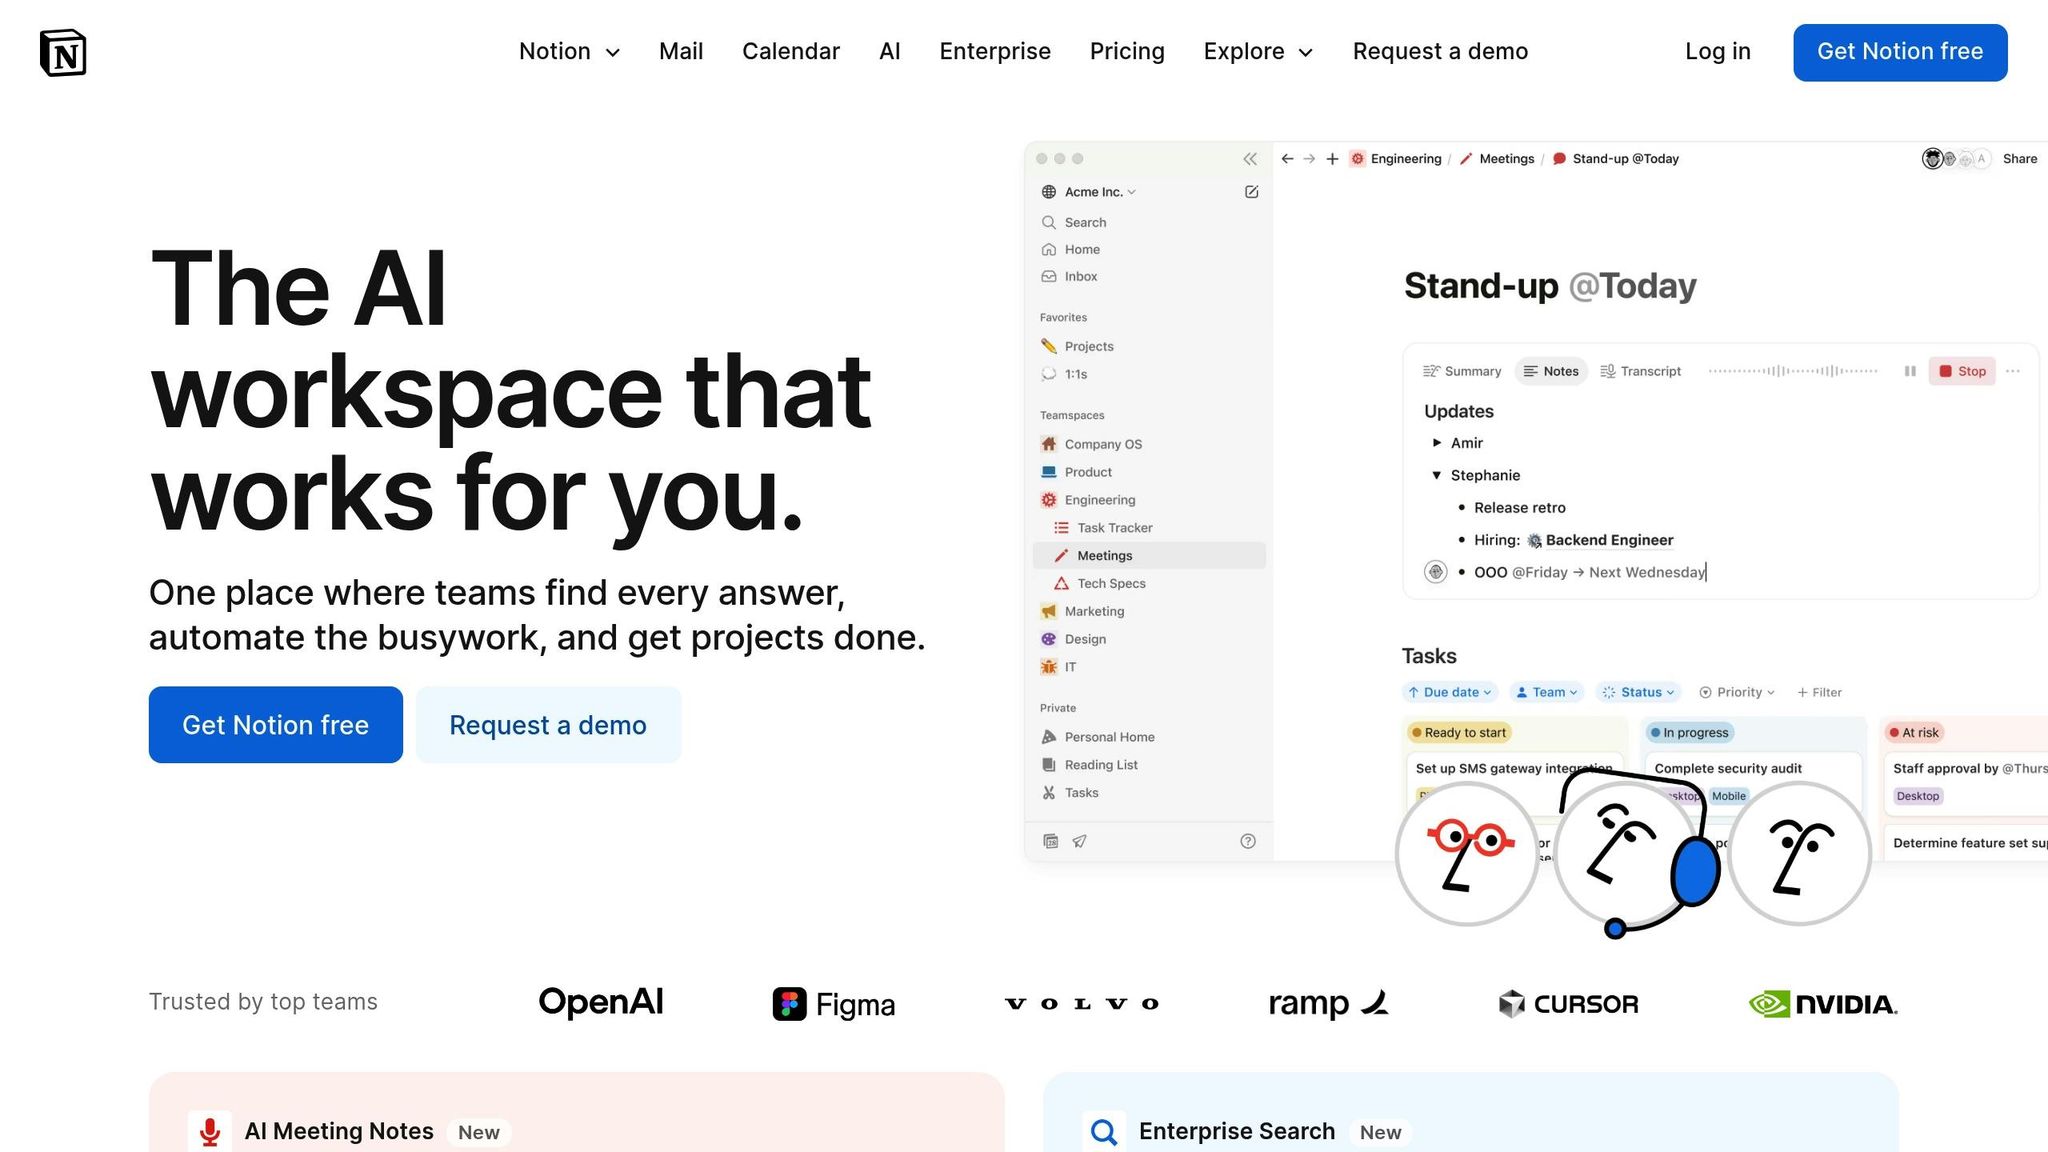Click the Log in link
Image resolution: width=2048 pixels, height=1152 pixels.
[1717, 52]
